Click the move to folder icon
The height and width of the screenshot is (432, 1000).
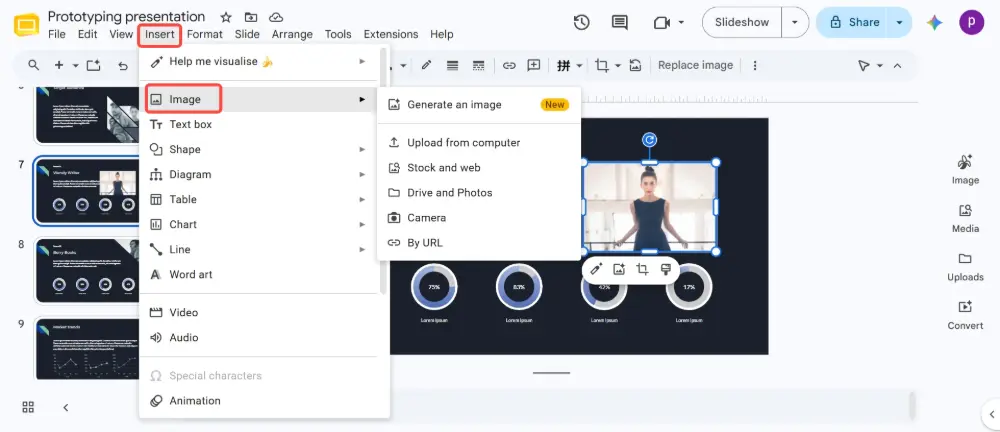(x=251, y=17)
